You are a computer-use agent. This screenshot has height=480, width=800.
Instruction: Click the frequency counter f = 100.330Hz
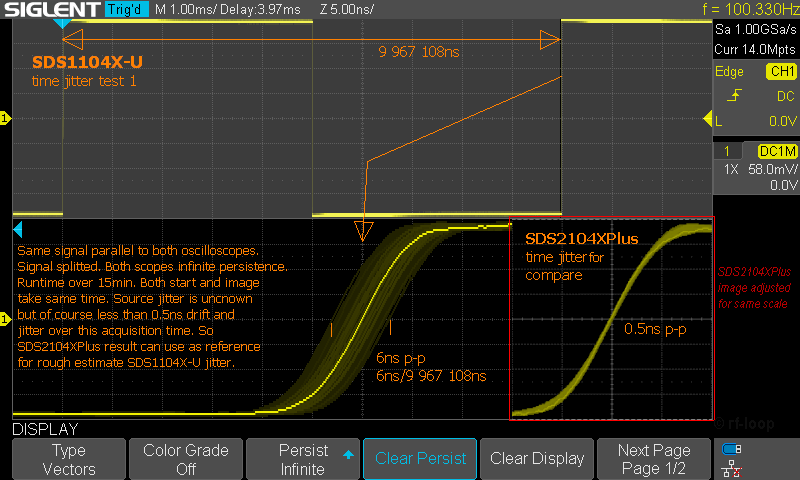tap(751, 9)
